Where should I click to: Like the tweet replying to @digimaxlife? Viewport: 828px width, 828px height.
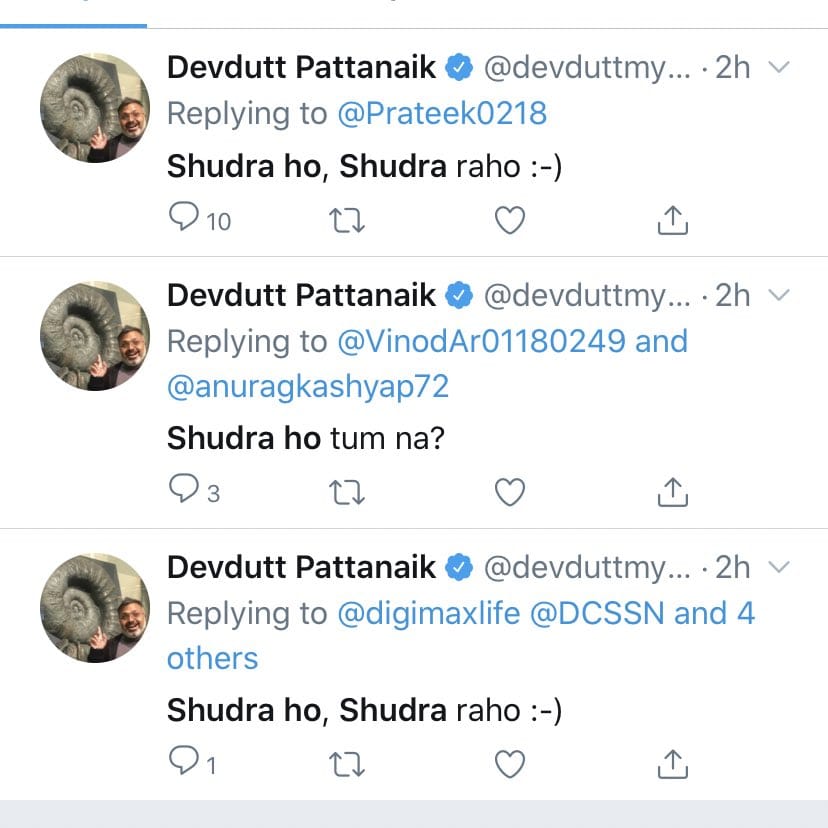510,764
